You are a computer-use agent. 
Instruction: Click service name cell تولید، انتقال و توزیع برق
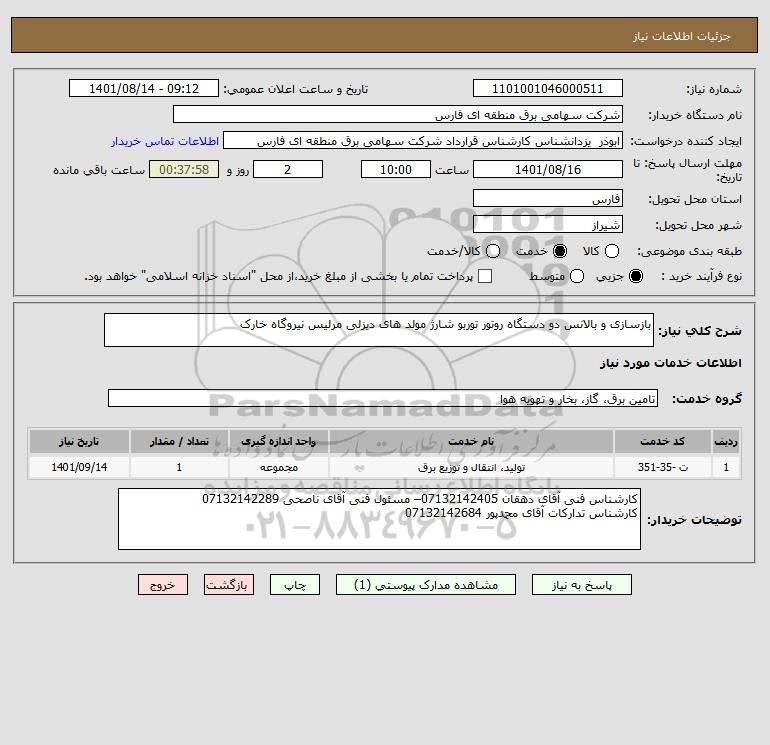coord(471,467)
